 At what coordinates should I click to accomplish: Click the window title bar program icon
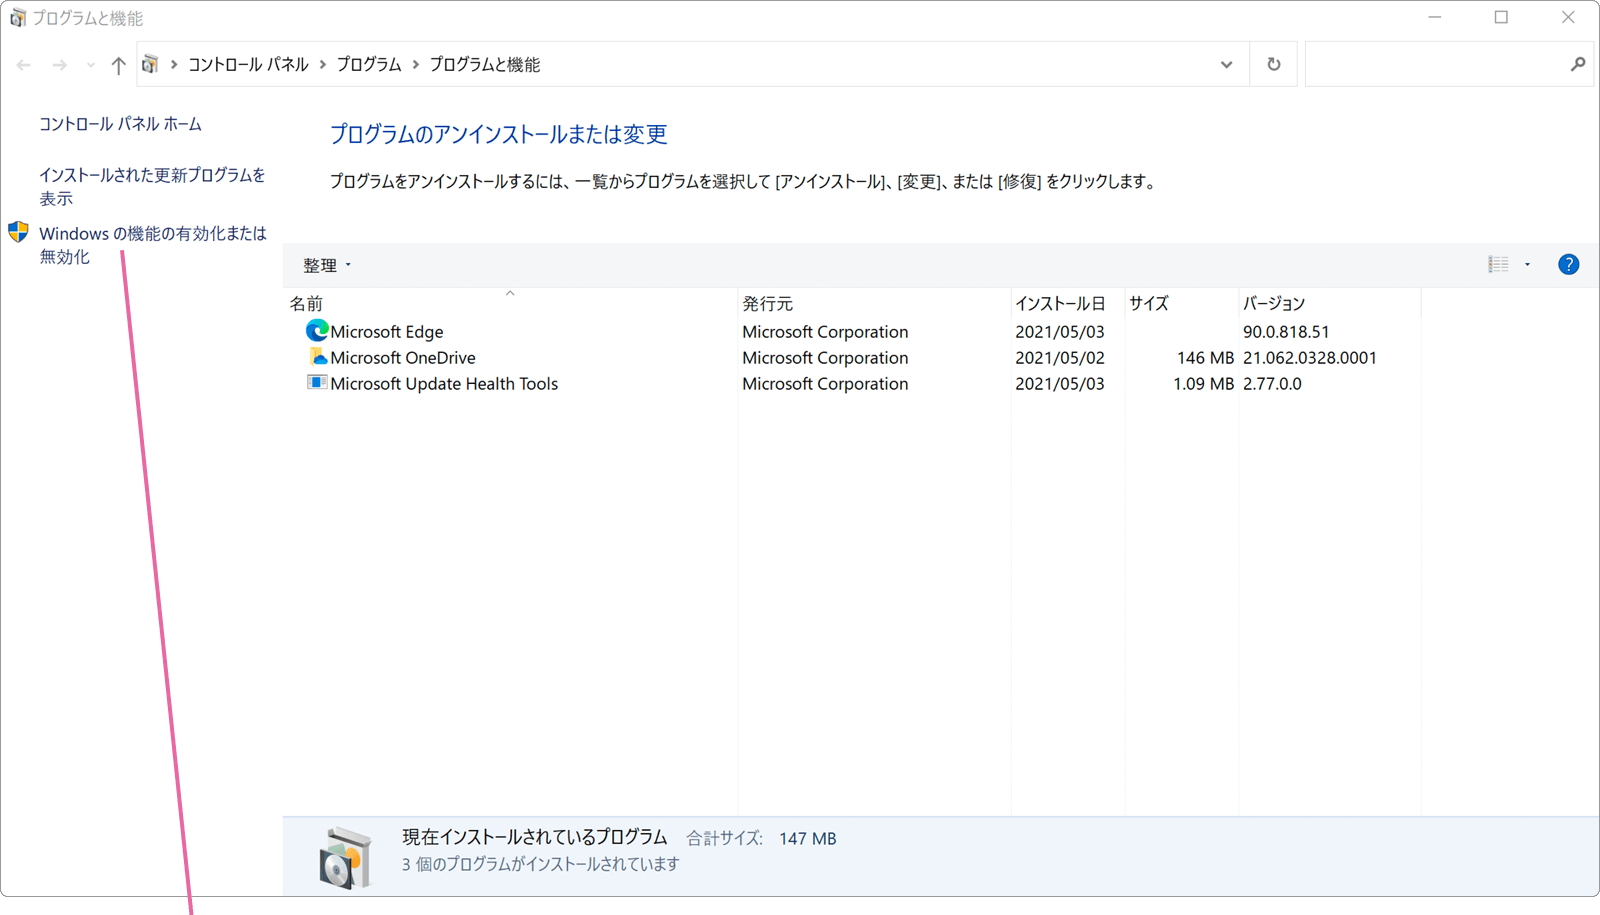[17, 18]
